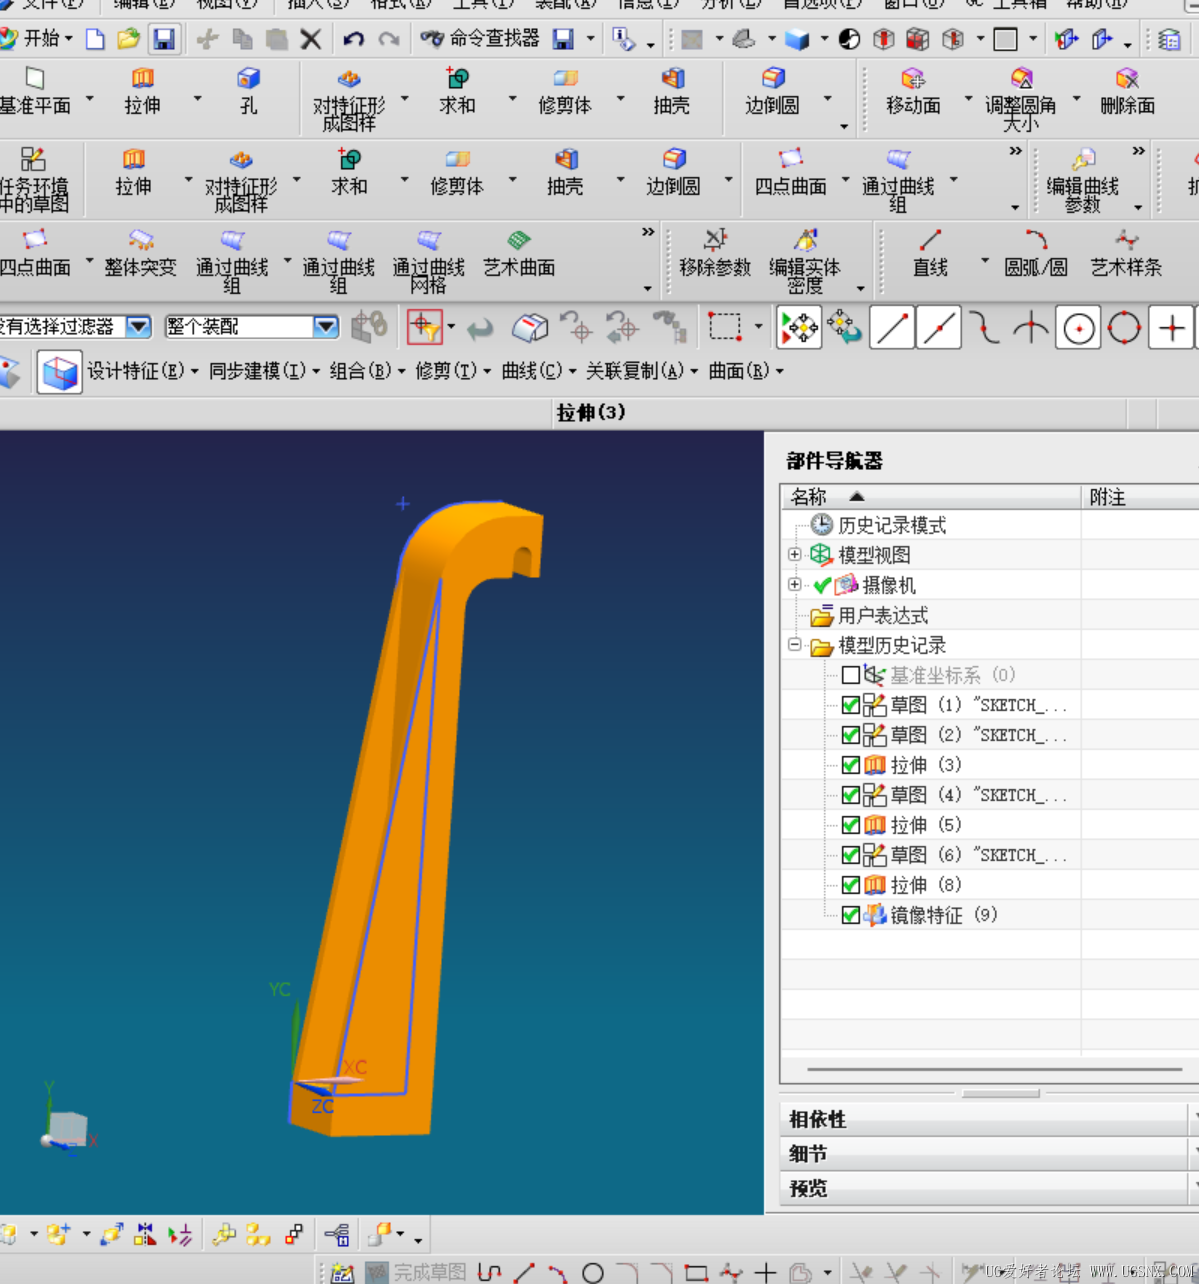Click the part navigator horizontal scrollbar

click(994, 1069)
